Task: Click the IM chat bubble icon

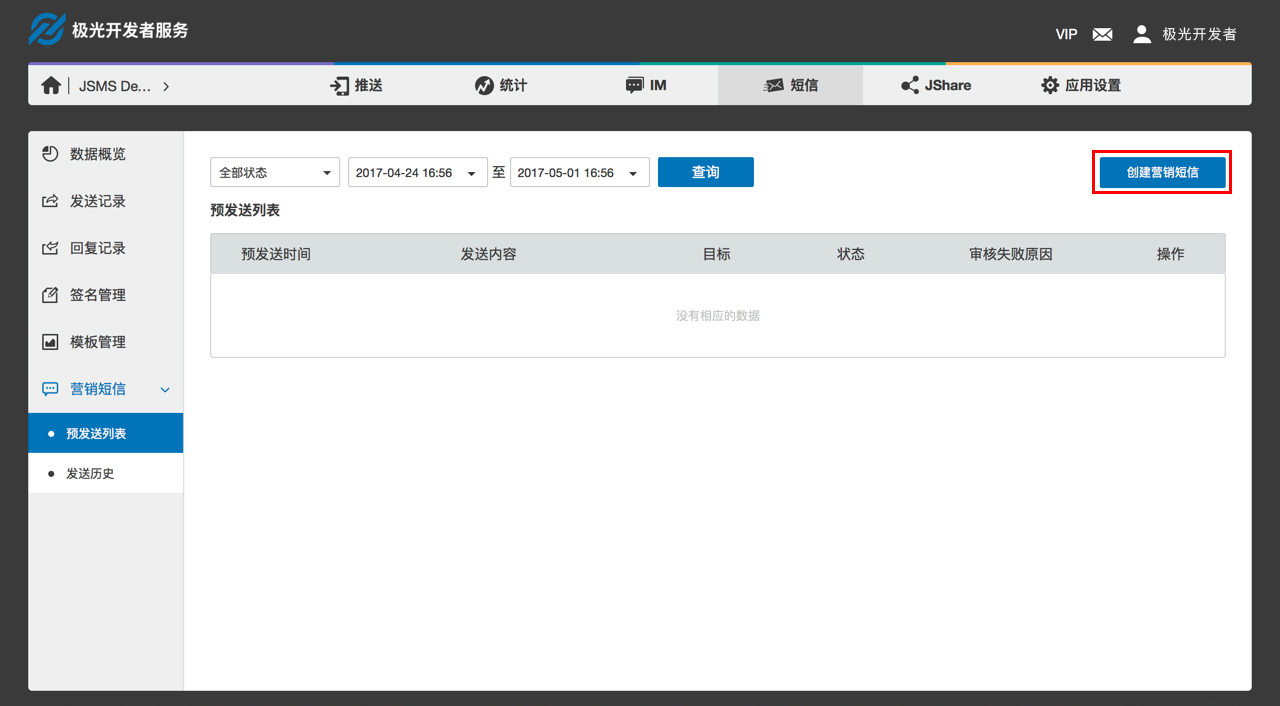Action: (x=634, y=86)
